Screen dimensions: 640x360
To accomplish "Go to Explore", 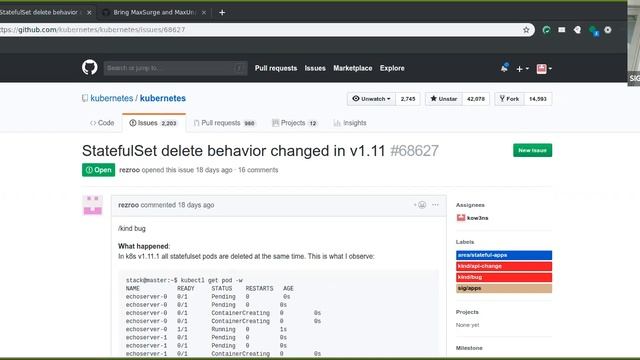I will tap(392, 68).
